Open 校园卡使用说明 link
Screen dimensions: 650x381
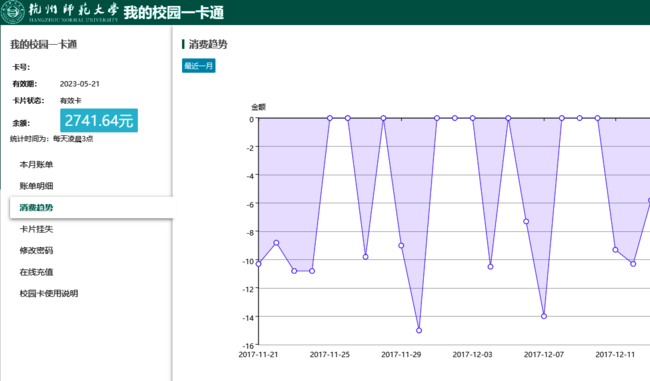(x=49, y=294)
